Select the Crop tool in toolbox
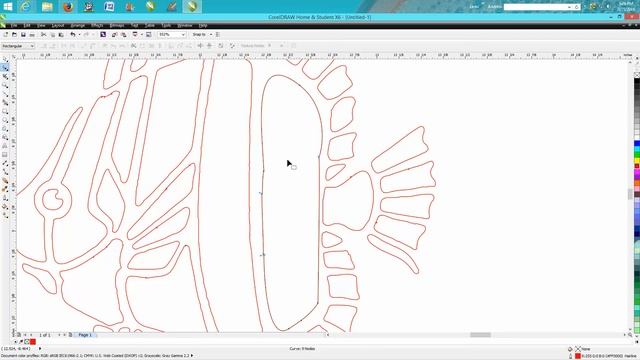Viewport: 640px width, 360px height. click(5, 77)
